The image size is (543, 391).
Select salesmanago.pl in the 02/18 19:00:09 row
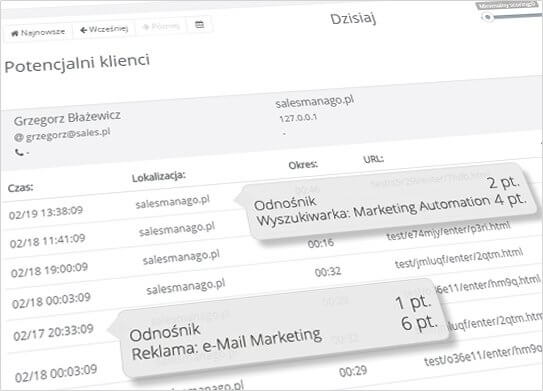point(181,257)
